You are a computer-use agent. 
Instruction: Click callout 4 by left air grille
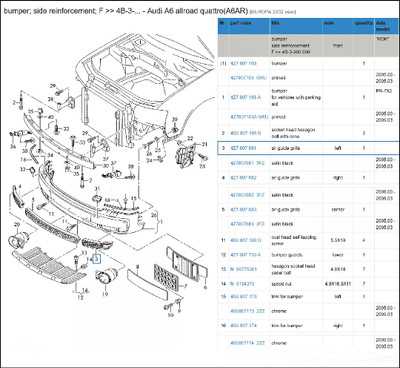point(20,186)
